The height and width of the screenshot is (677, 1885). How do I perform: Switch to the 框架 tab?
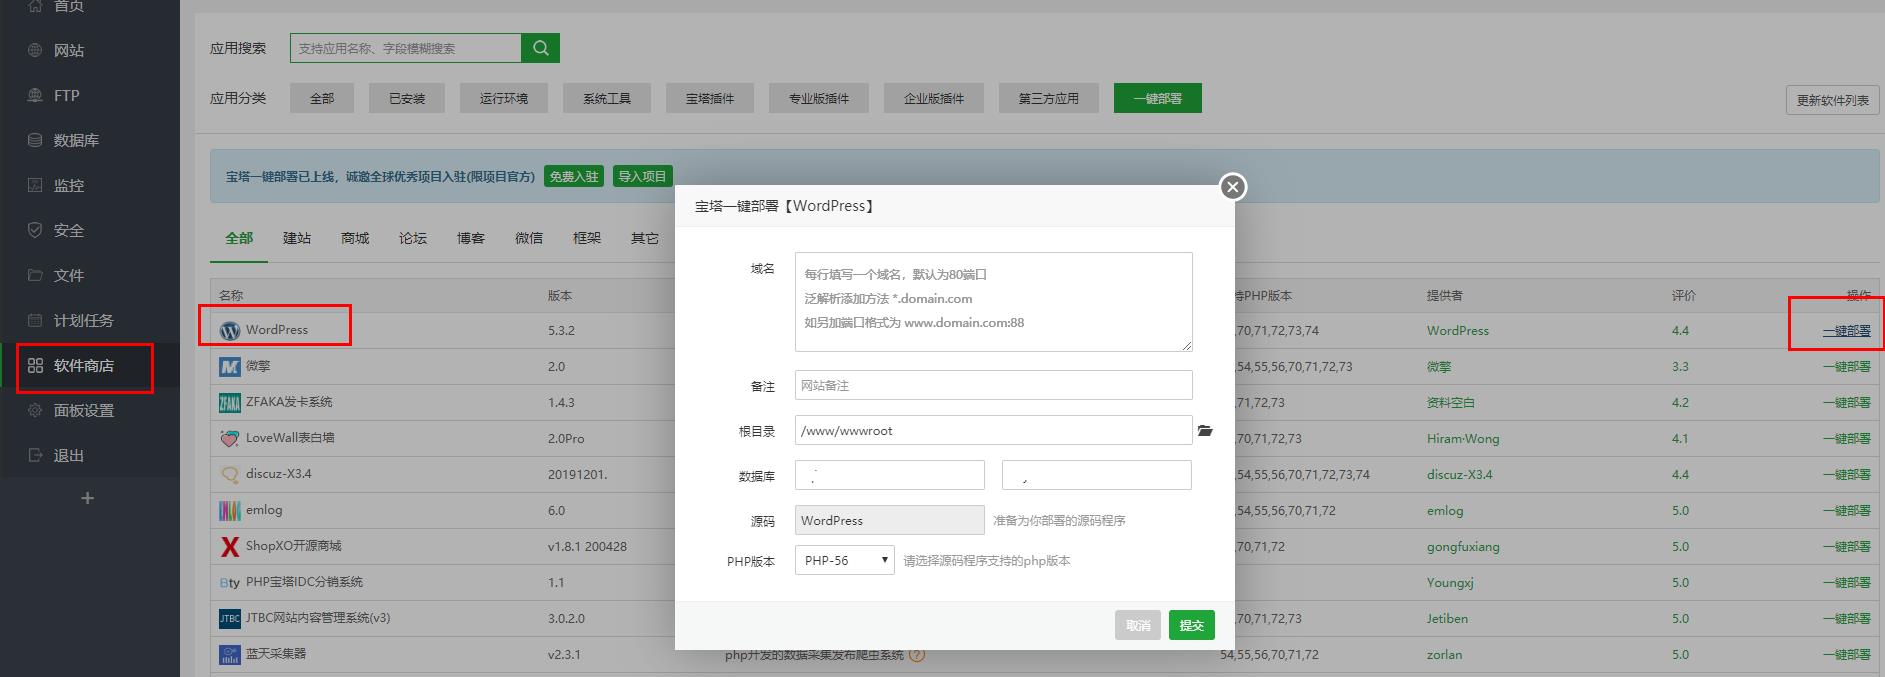587,238
